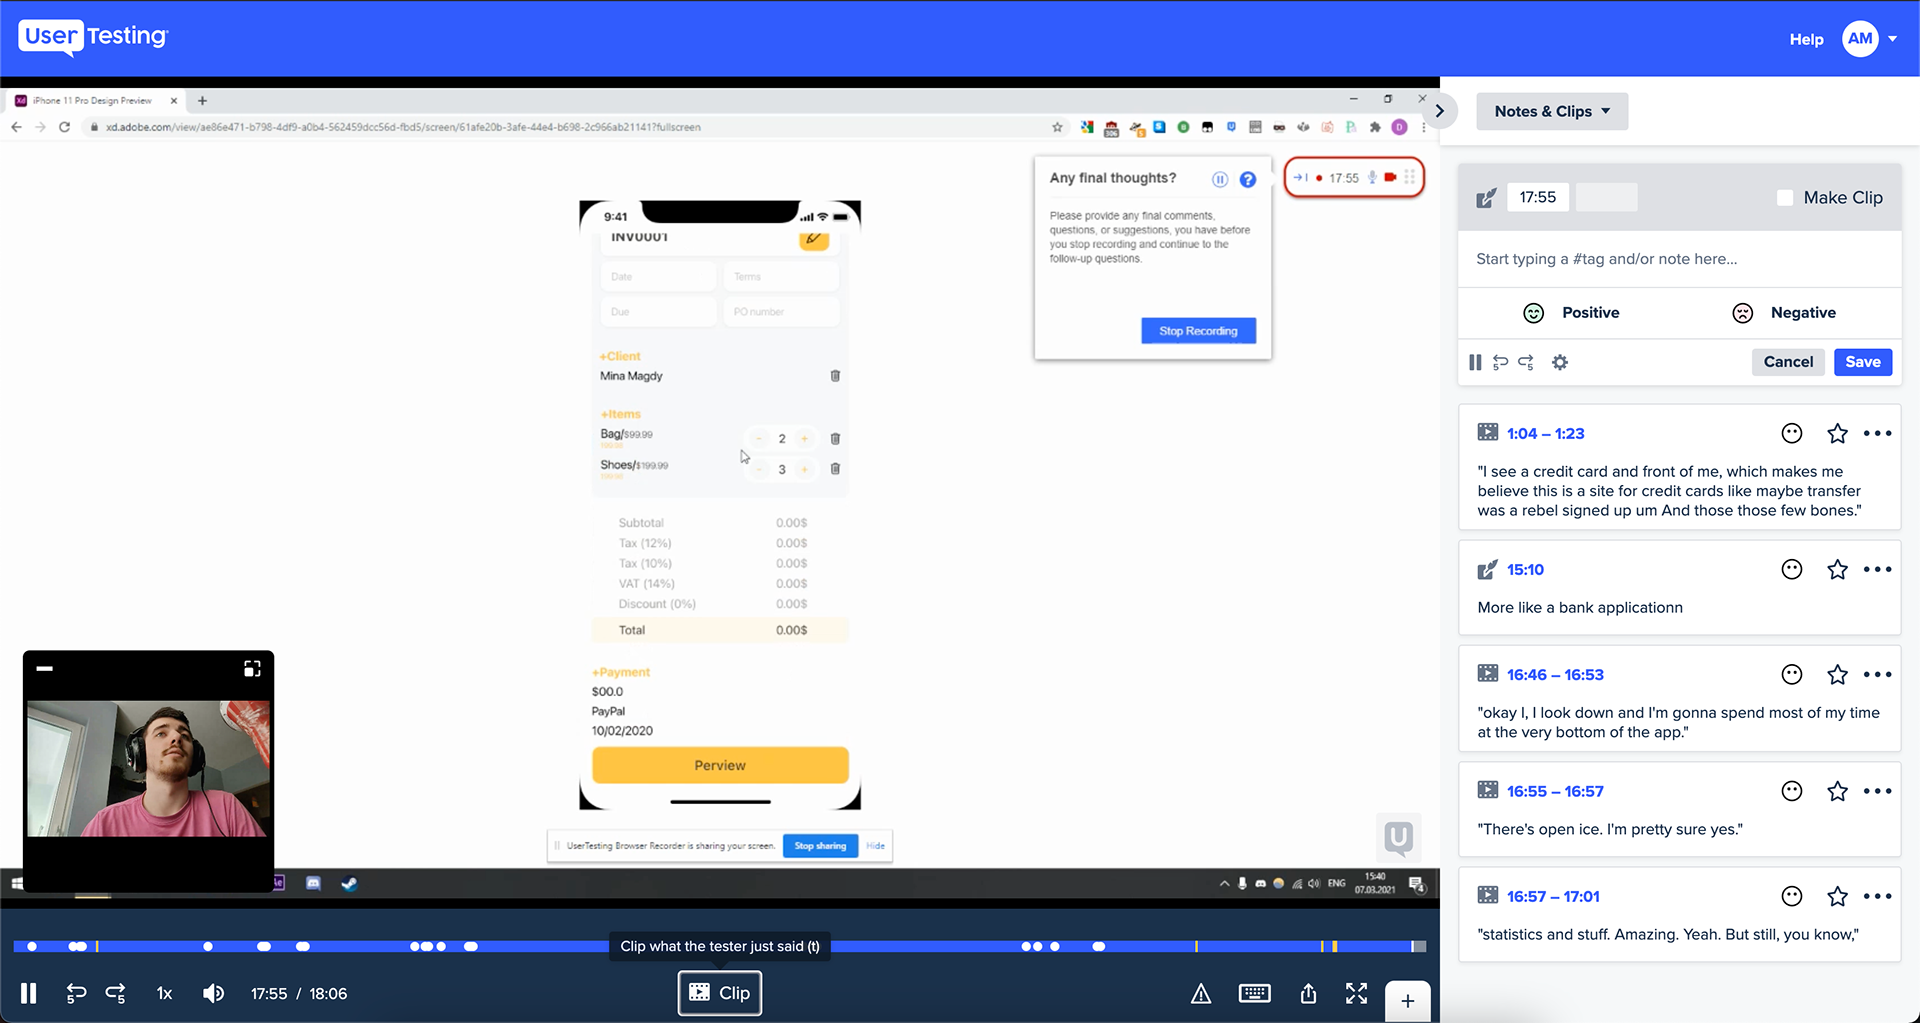The height and width of the screenshot is (1023, 1920).
Task: Focus the note text input area
Action: pyautogui.click(x=1680, y=259)
